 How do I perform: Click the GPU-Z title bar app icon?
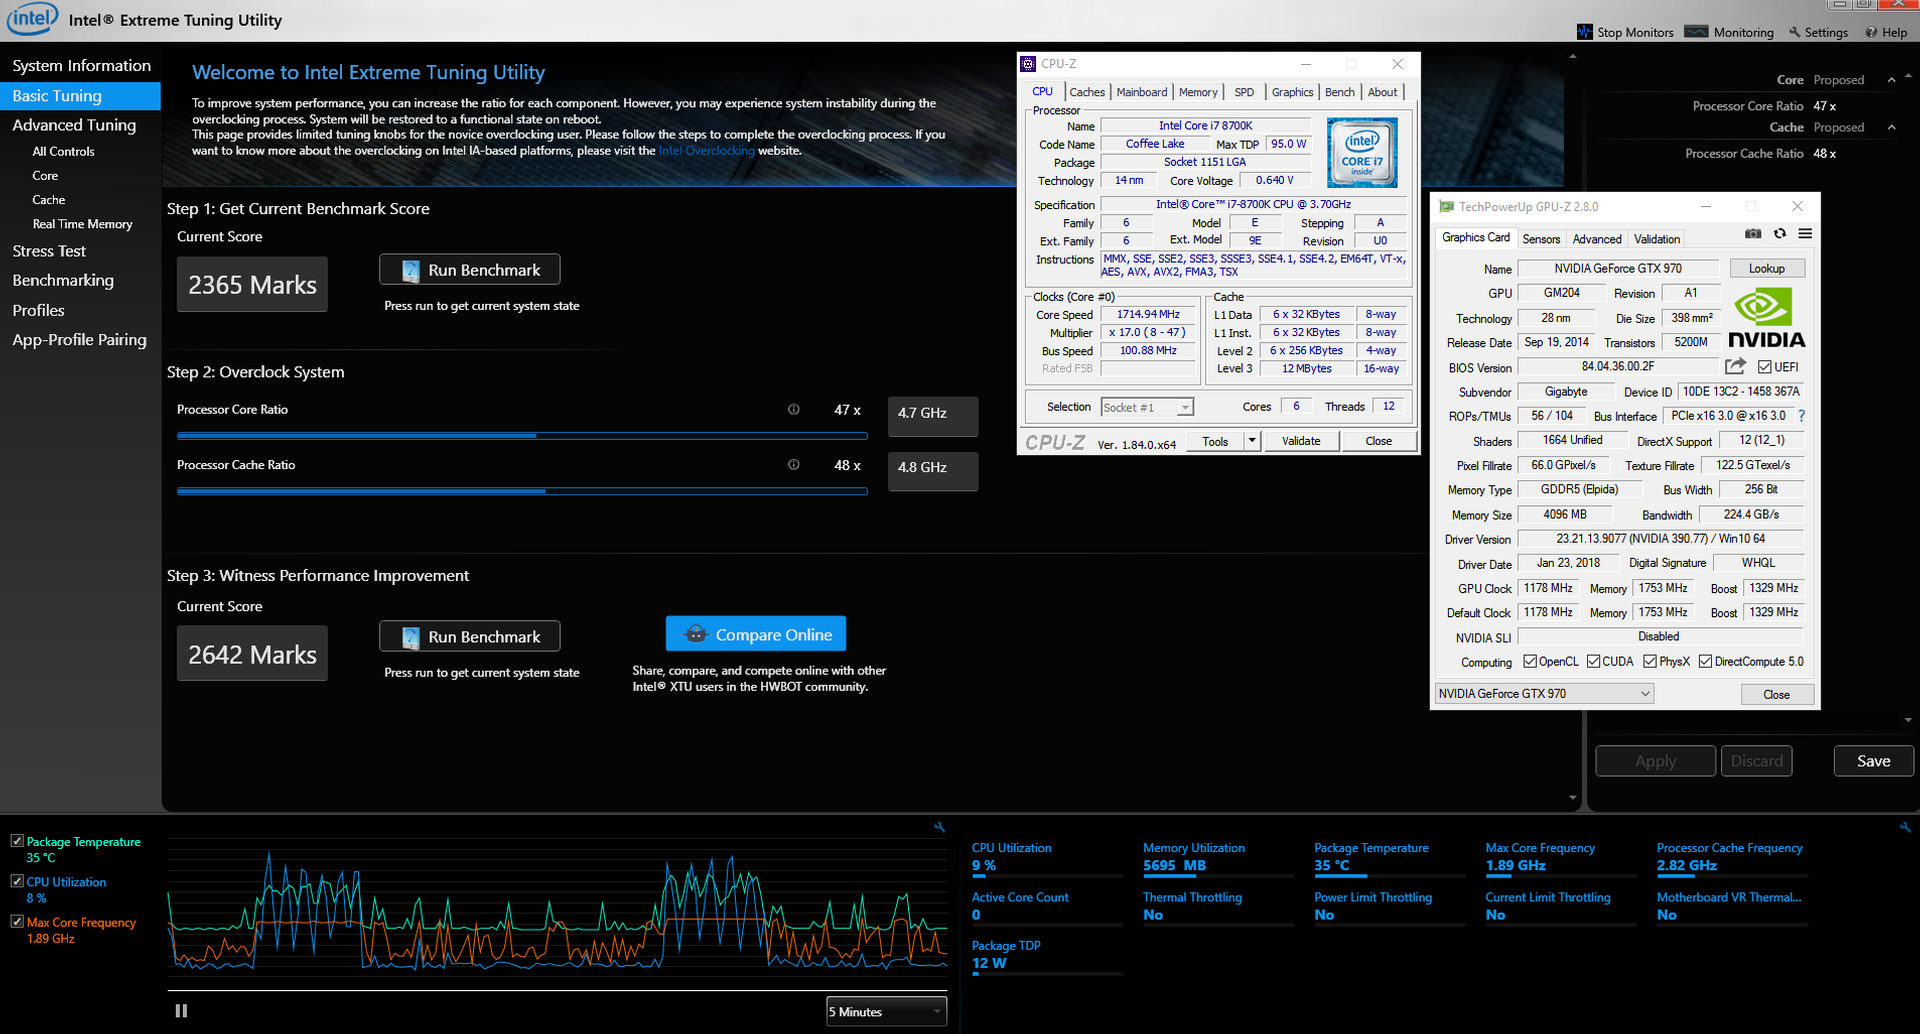tap(1446, 207)
